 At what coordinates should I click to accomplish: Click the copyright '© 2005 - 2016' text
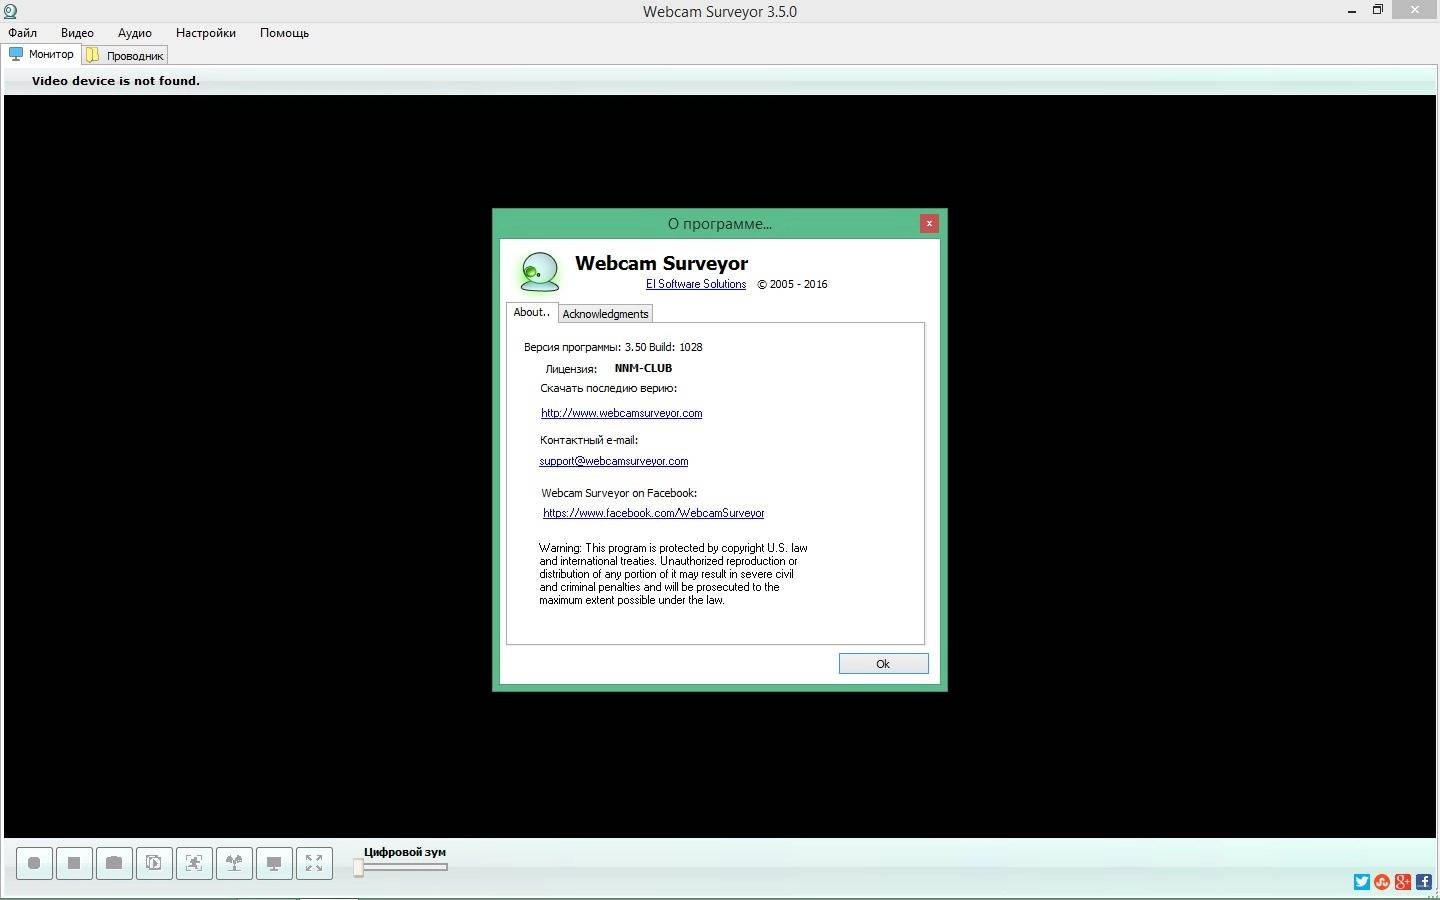click(792, 284)
